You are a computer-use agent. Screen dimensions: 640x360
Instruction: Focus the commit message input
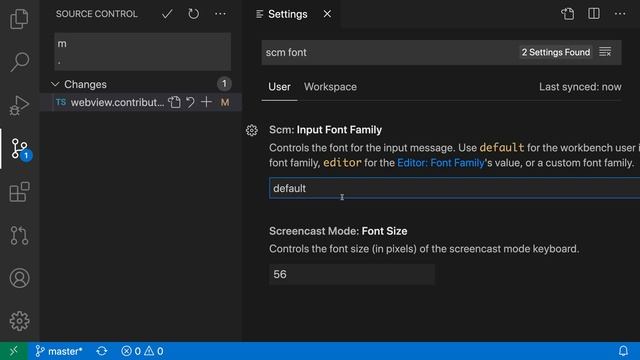pos(142,52)
